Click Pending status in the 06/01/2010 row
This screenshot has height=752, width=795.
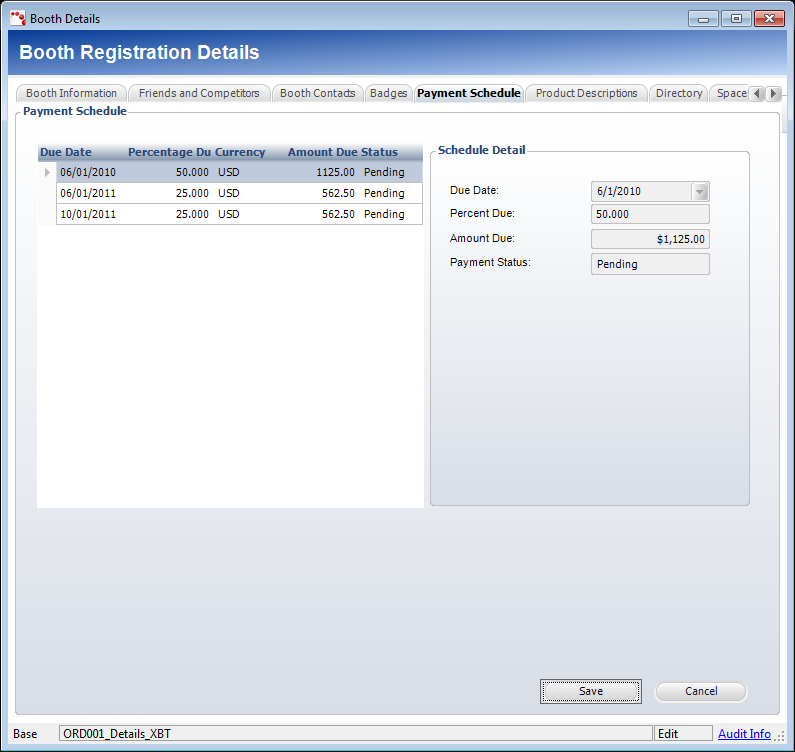[x=384, y=172]
